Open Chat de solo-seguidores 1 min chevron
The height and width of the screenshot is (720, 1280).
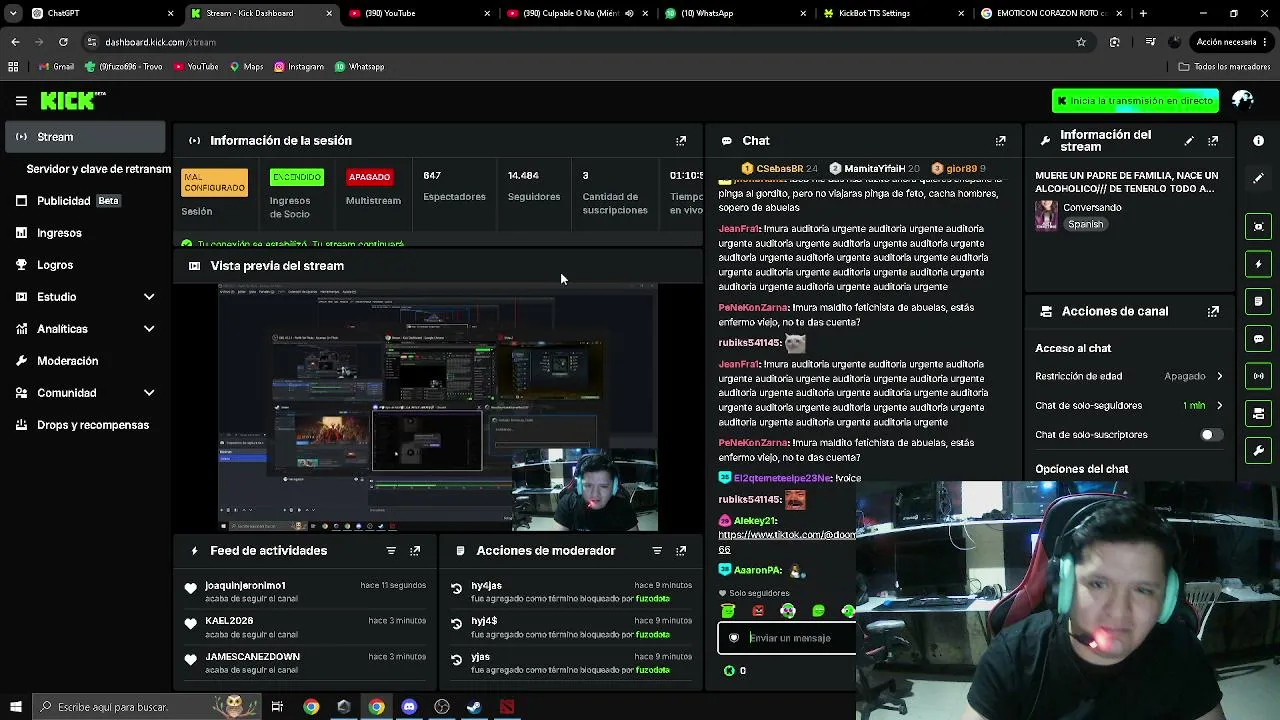pyautogui.click(x=1219, y=406)
